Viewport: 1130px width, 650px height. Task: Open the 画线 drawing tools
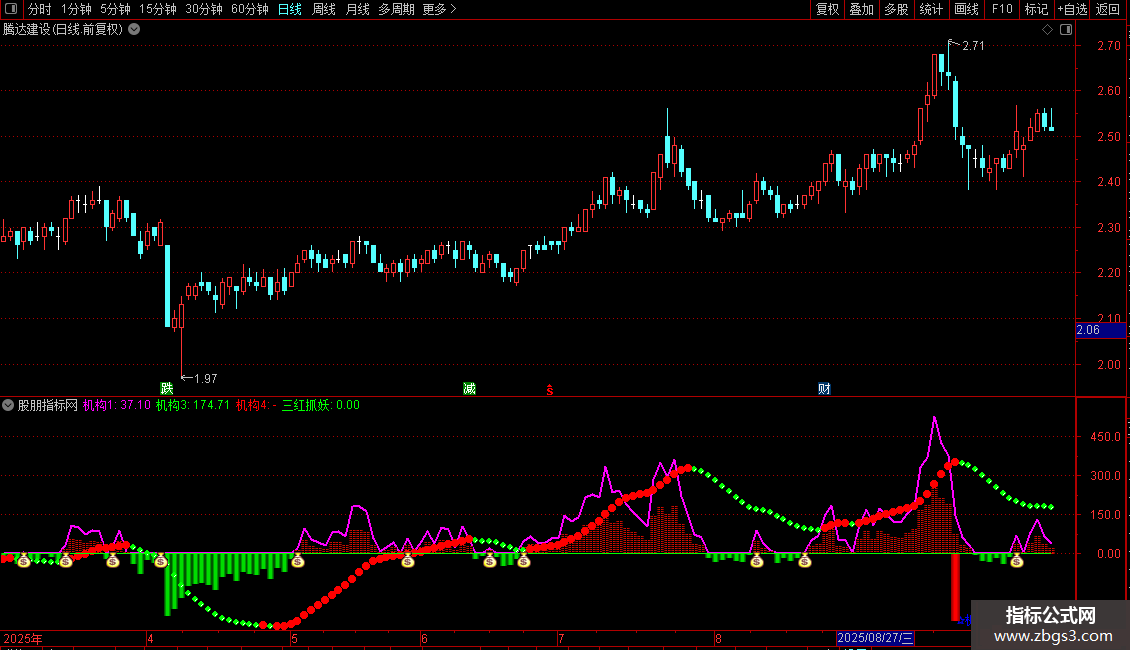966,9
